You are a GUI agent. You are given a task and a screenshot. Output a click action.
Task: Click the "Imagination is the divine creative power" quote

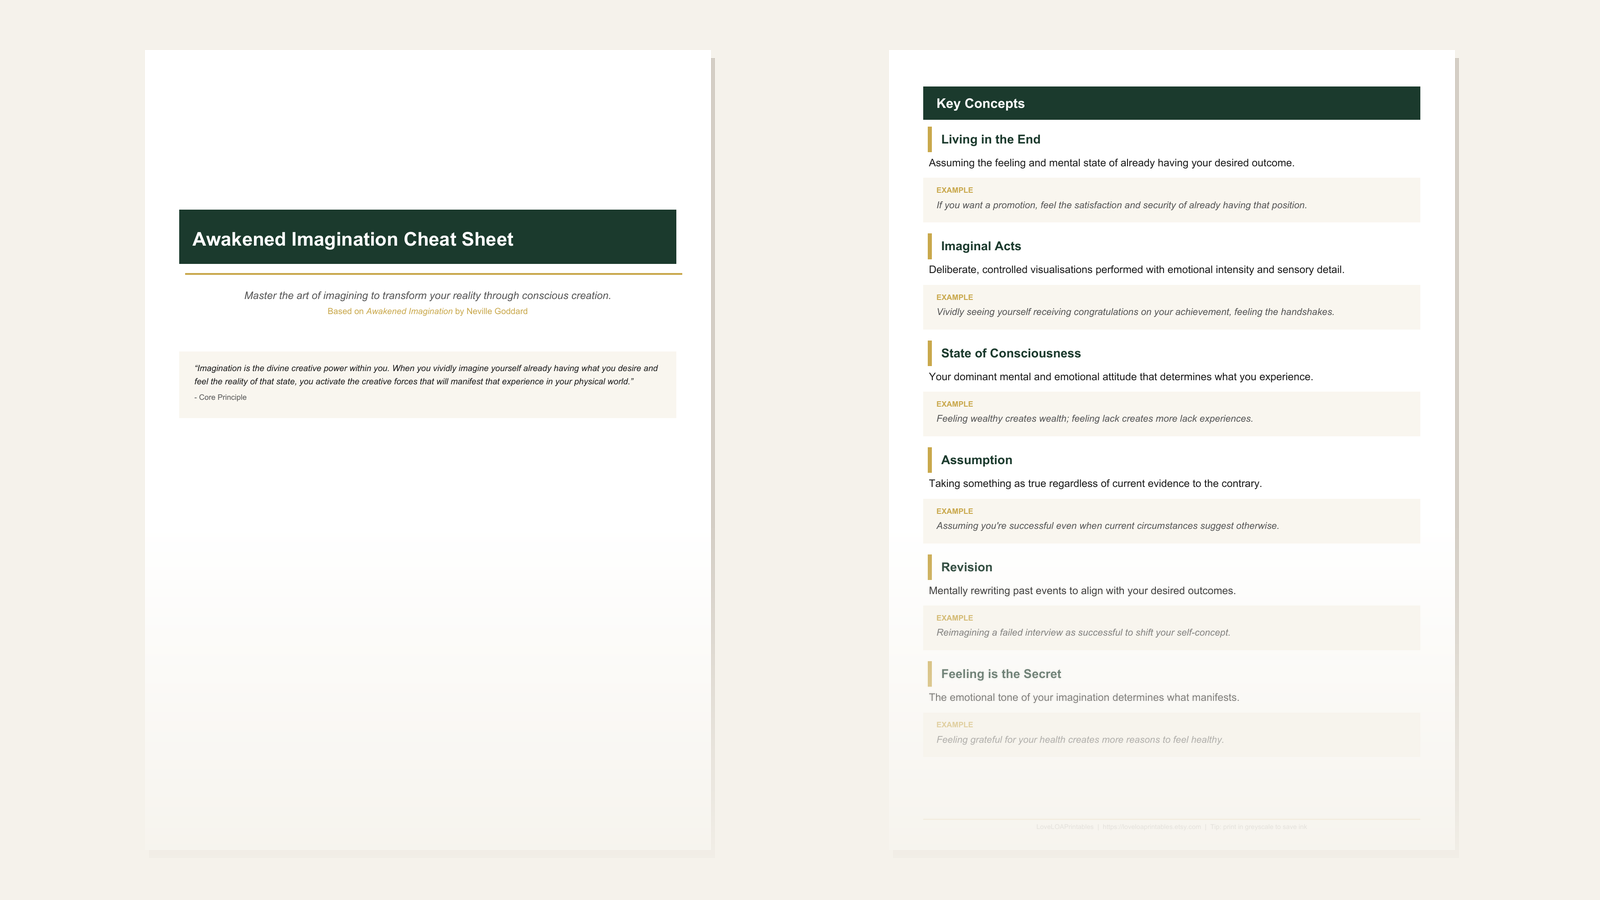coord(426,375)
